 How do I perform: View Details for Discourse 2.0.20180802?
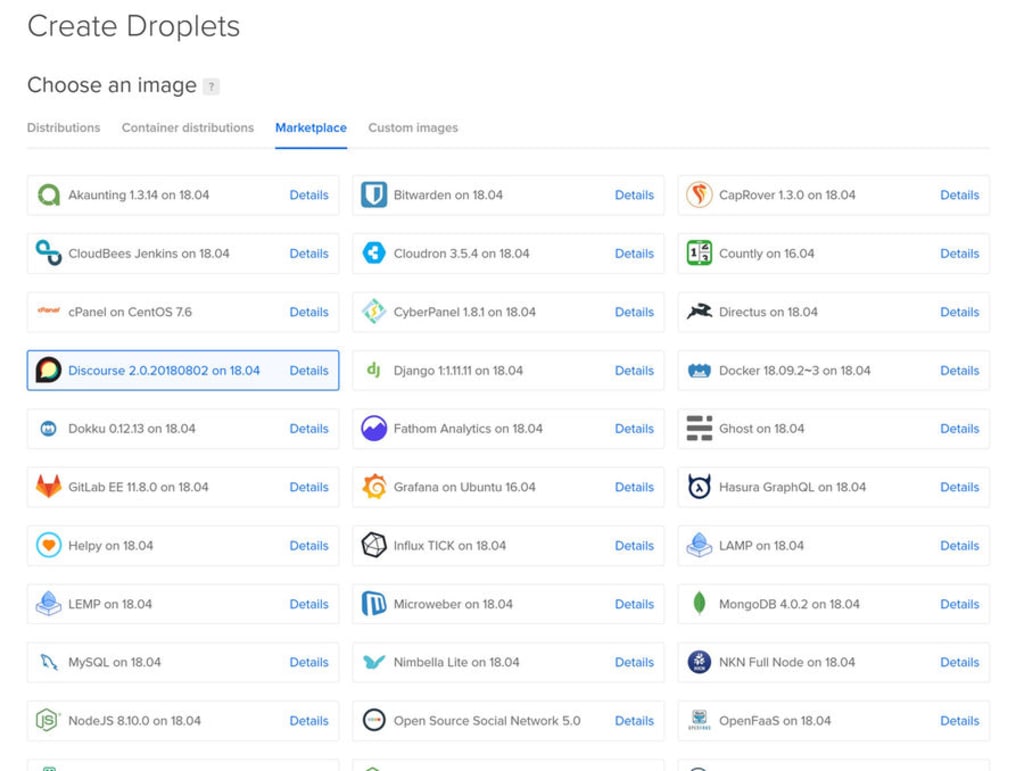coord(309,370)
